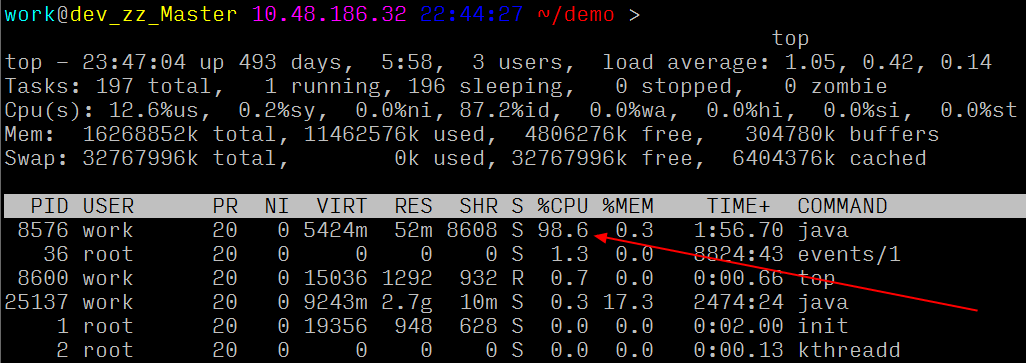Click the NI column header

click(277, 207)
